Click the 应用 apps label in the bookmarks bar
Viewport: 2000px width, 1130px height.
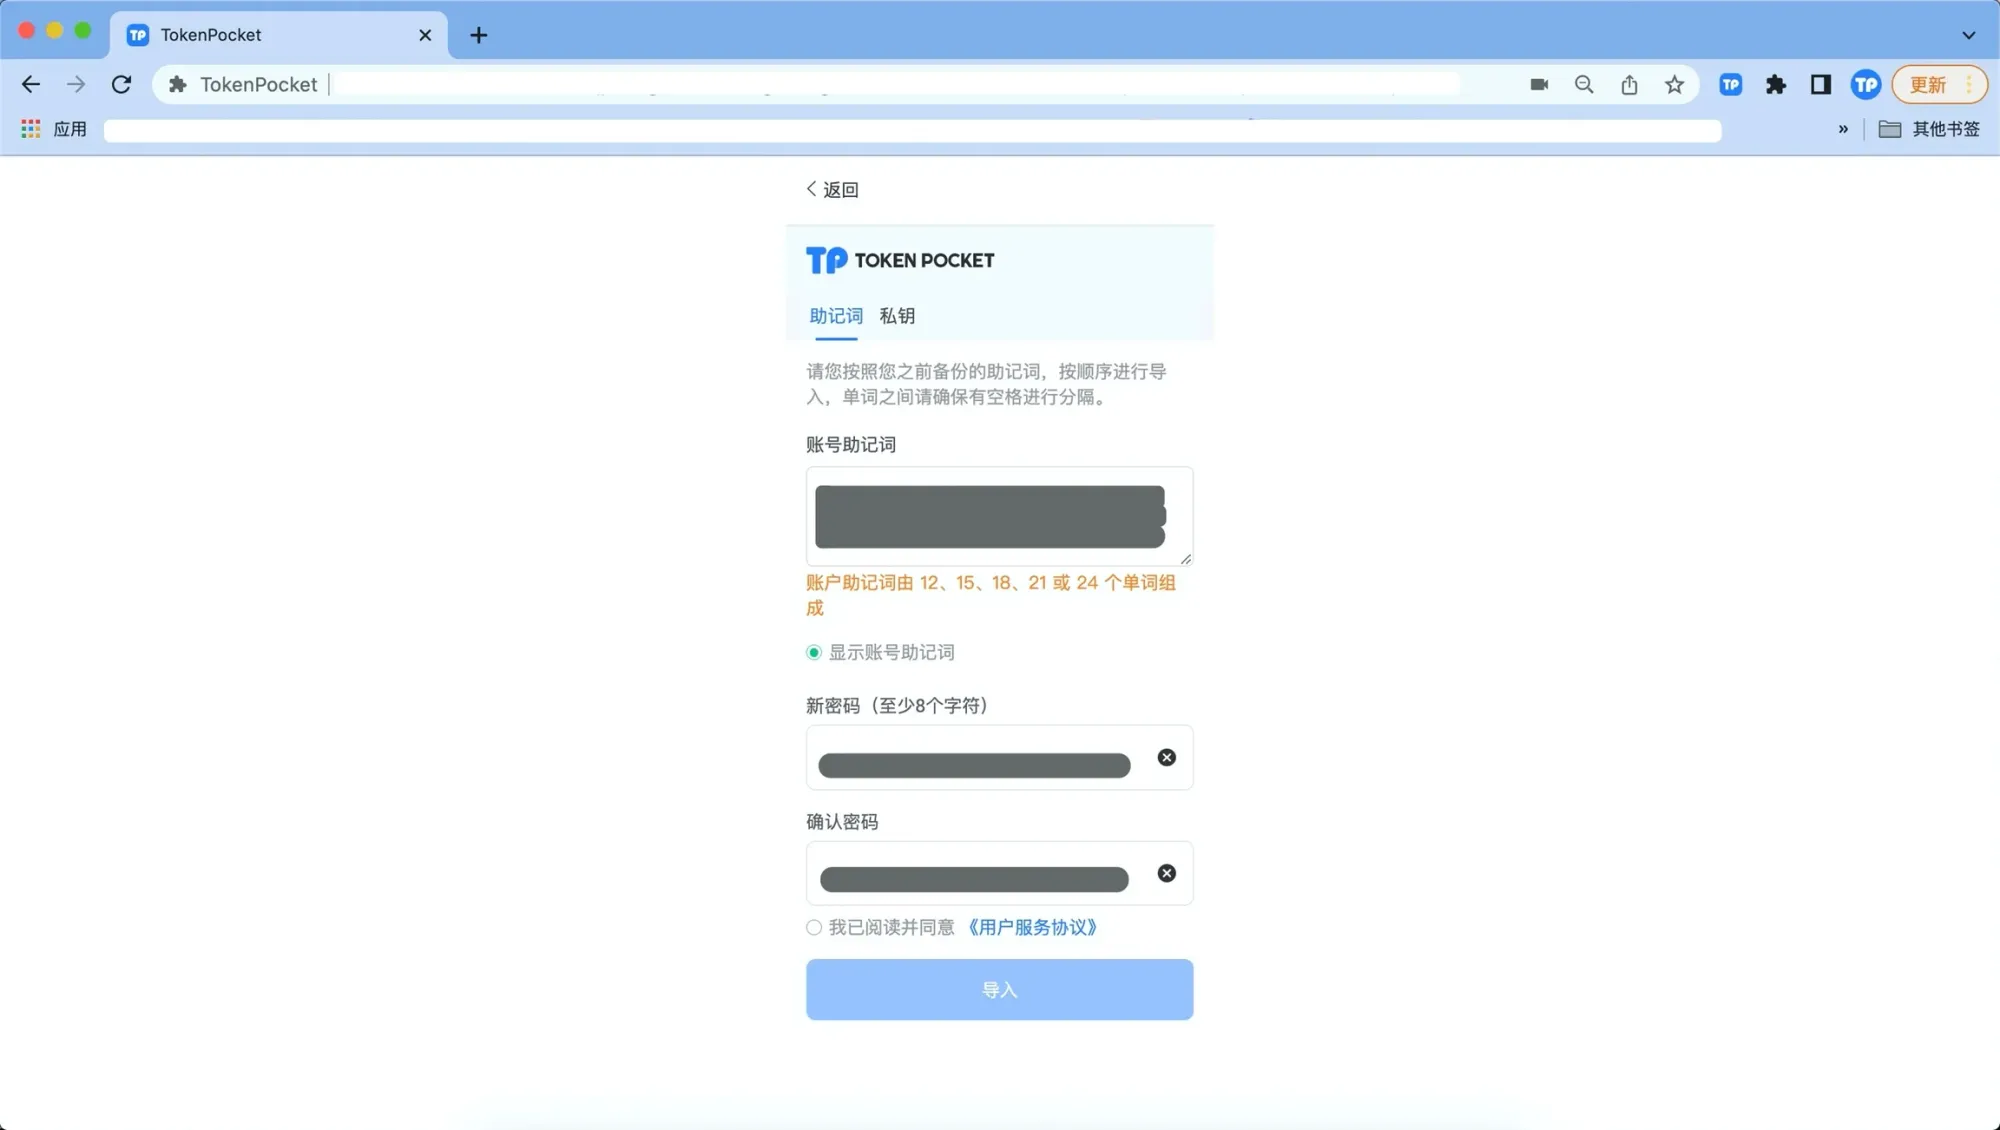click(70, 129)
